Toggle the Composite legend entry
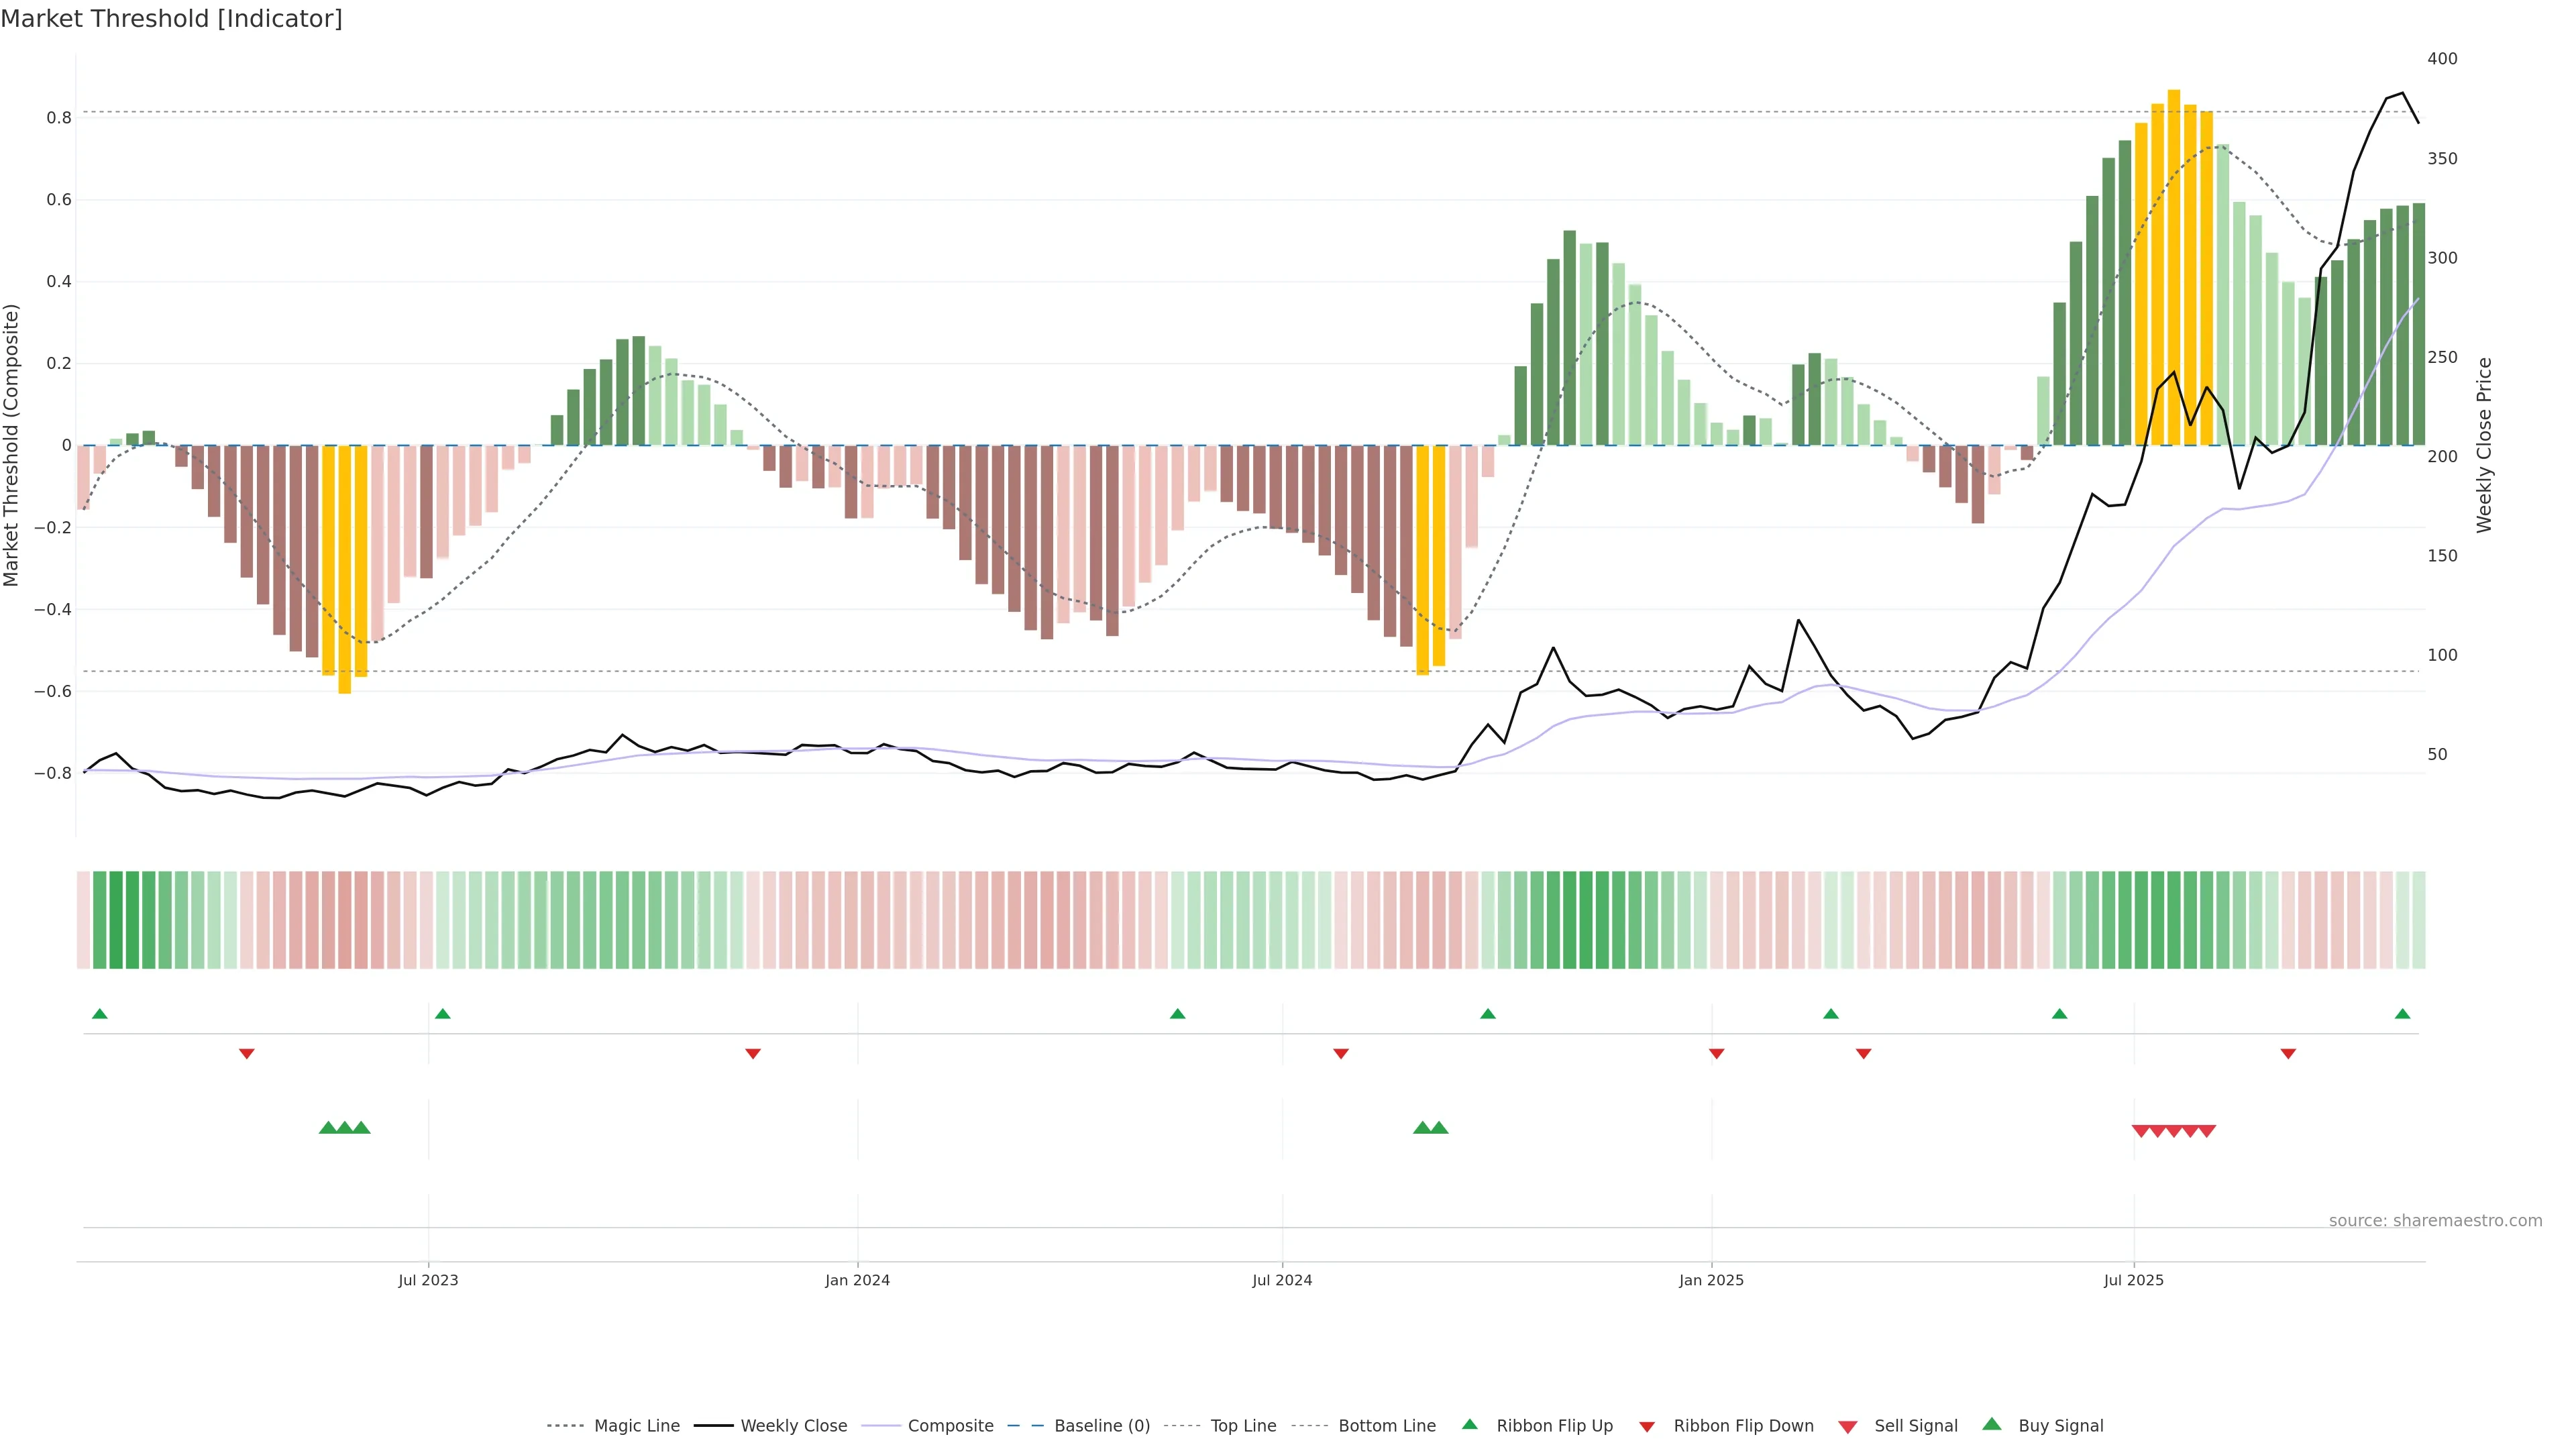Image resolution: width=2576 pixels, height=1449 pixels. (950, 1426)
